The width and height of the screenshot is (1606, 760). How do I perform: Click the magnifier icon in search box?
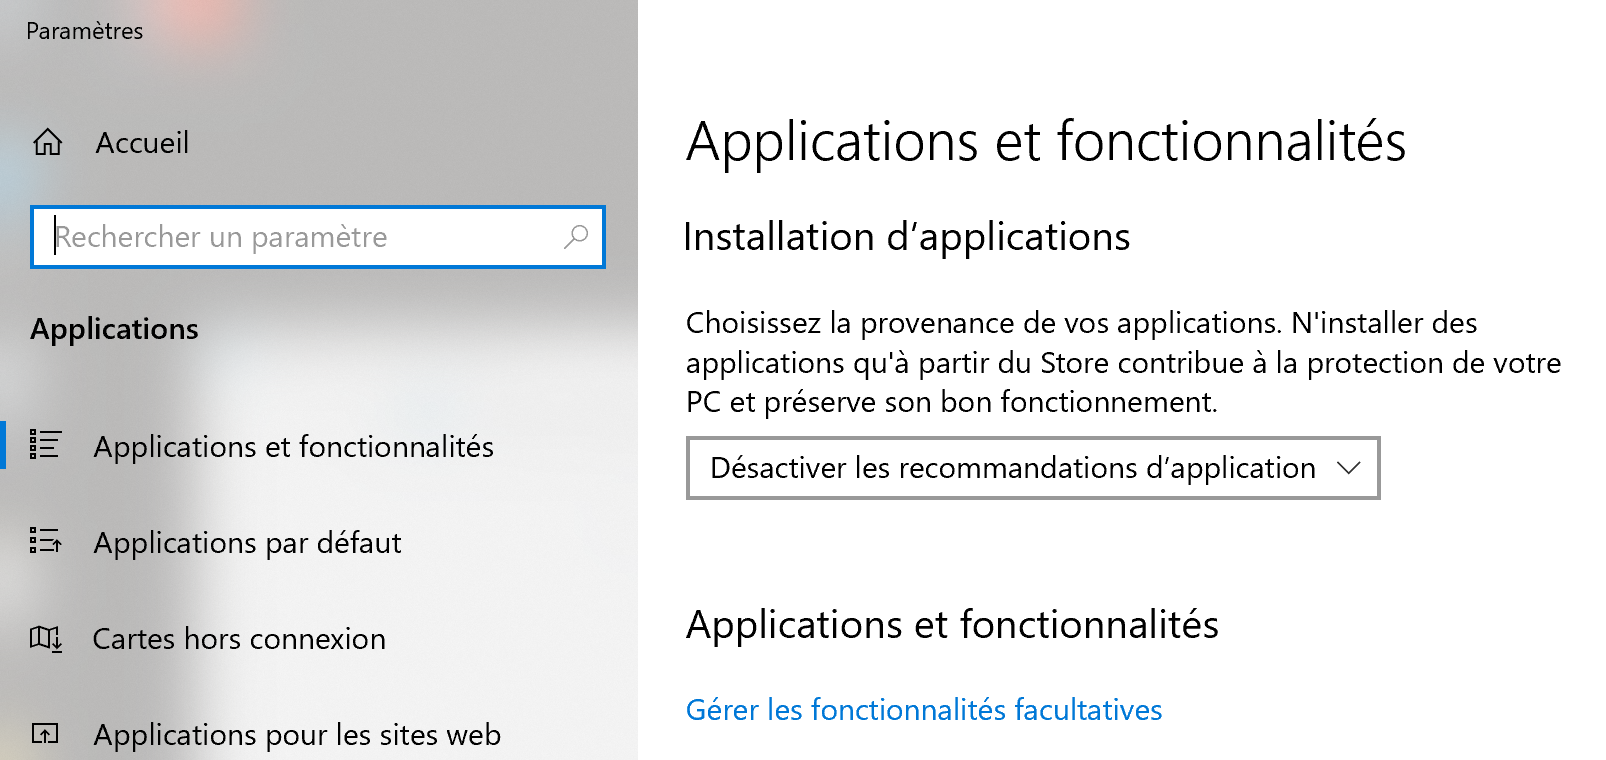[576, 237]
